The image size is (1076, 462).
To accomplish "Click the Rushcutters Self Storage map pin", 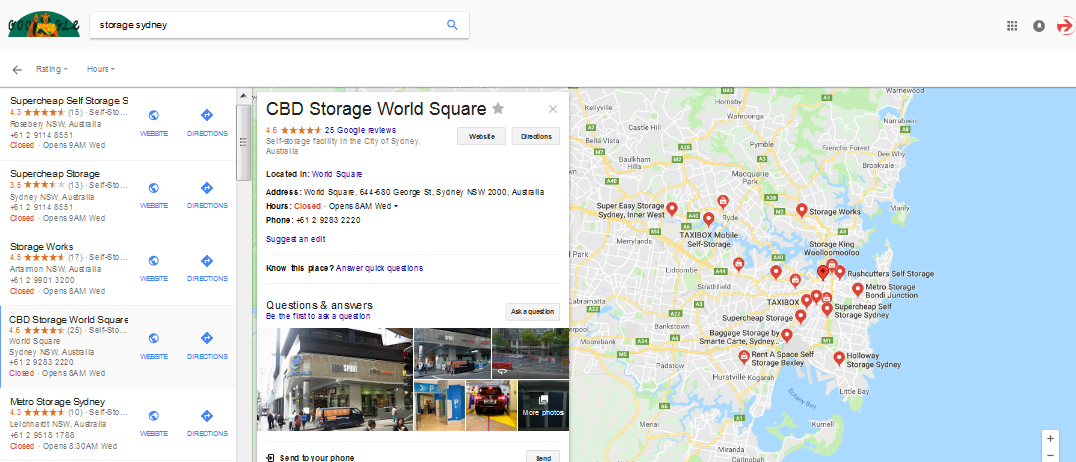I will coord(840,273).
